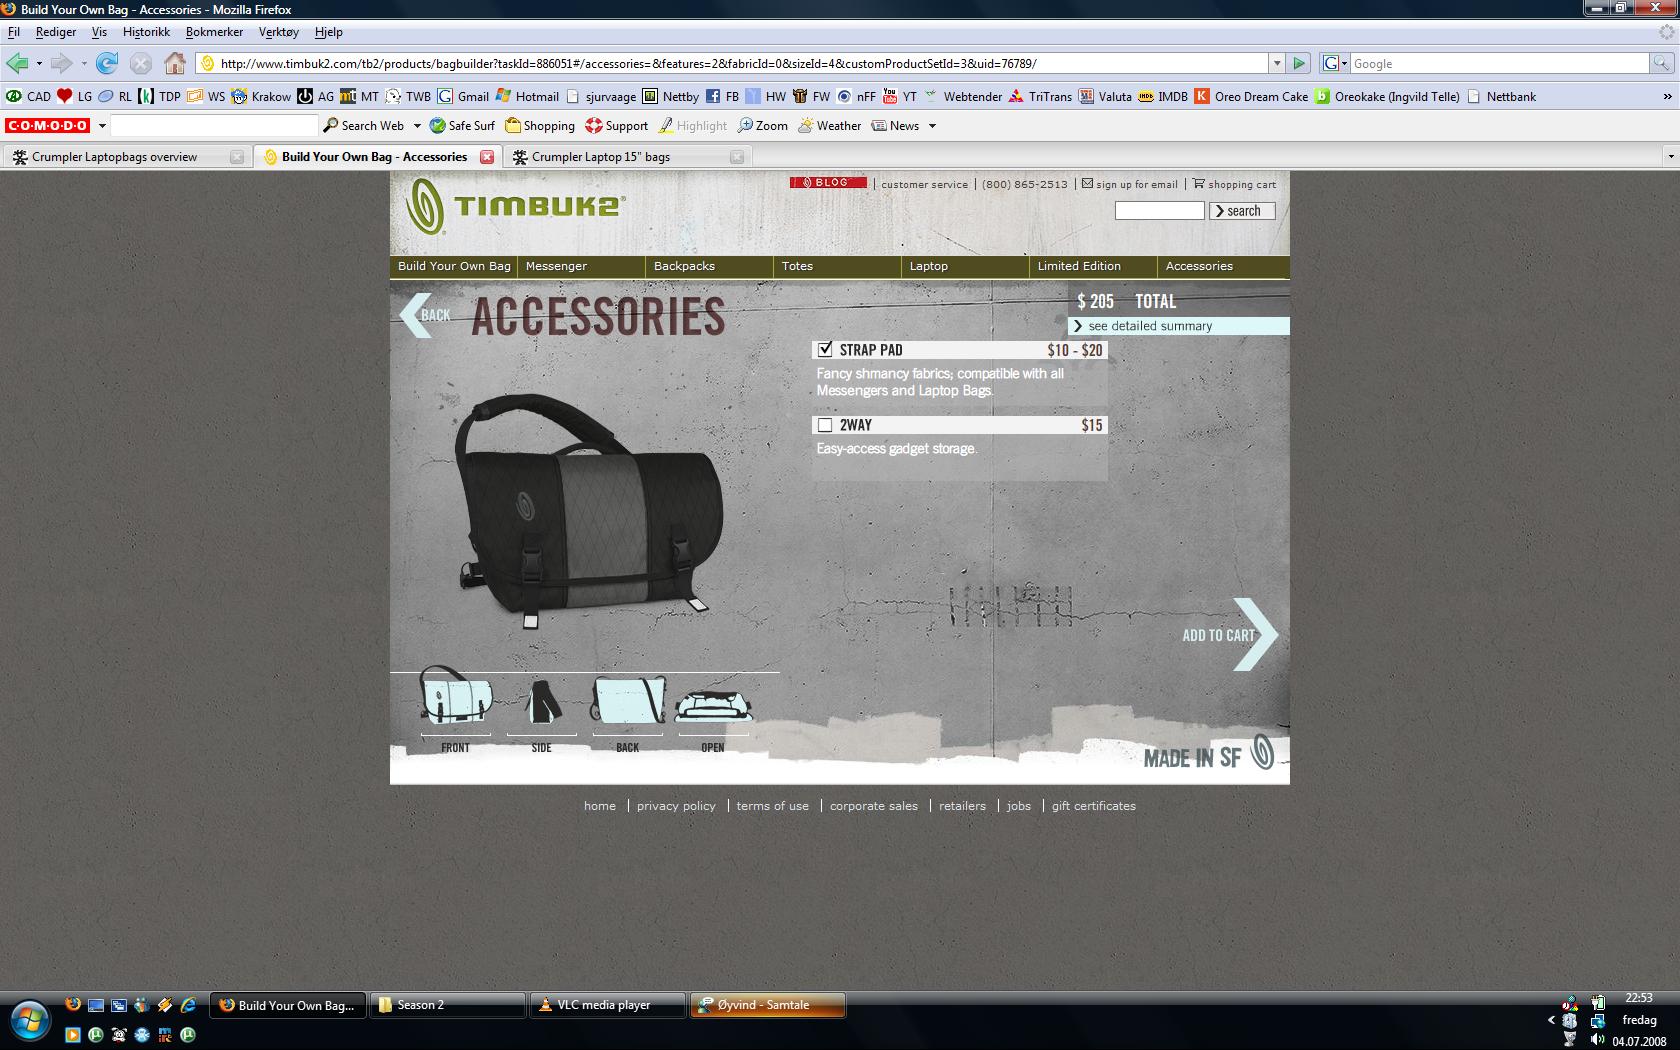Screen dimensions: 1680x1050
Task: Open the Search Web dropdown arrow
Action: 417,126
